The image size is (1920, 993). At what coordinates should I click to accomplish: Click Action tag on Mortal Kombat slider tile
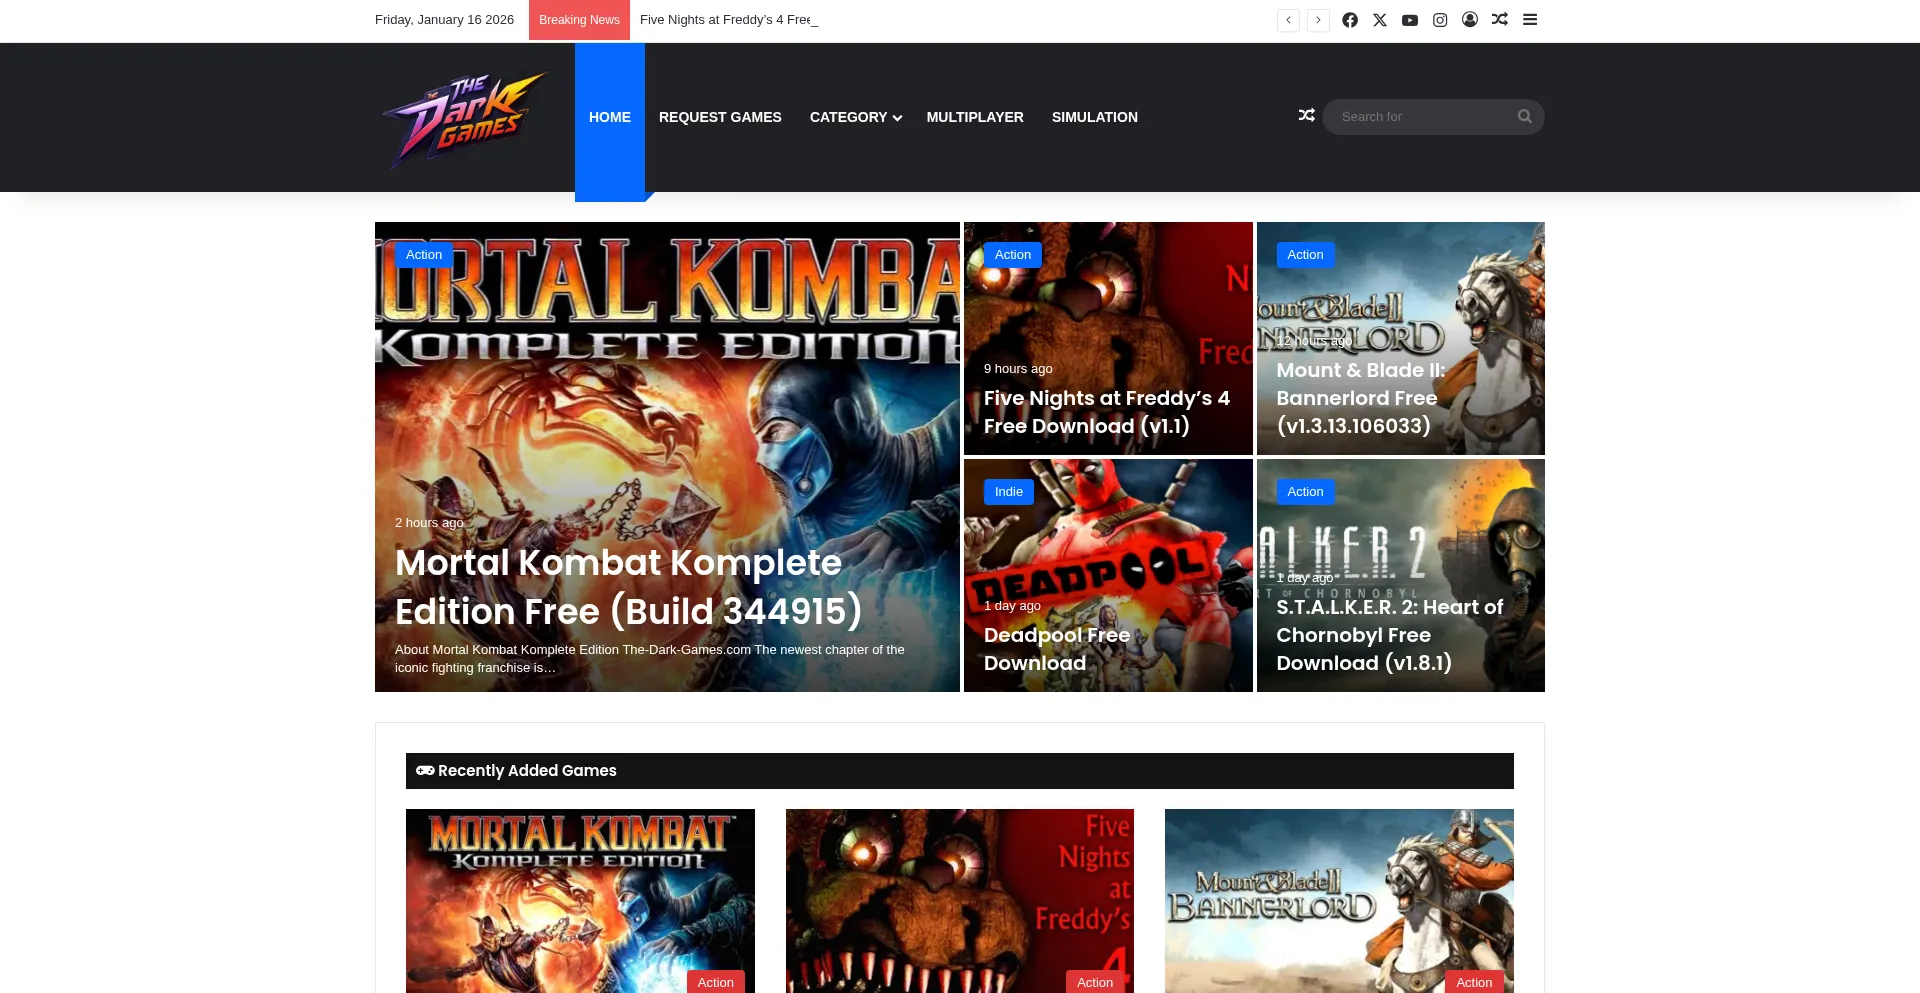(x=424, y=255)
